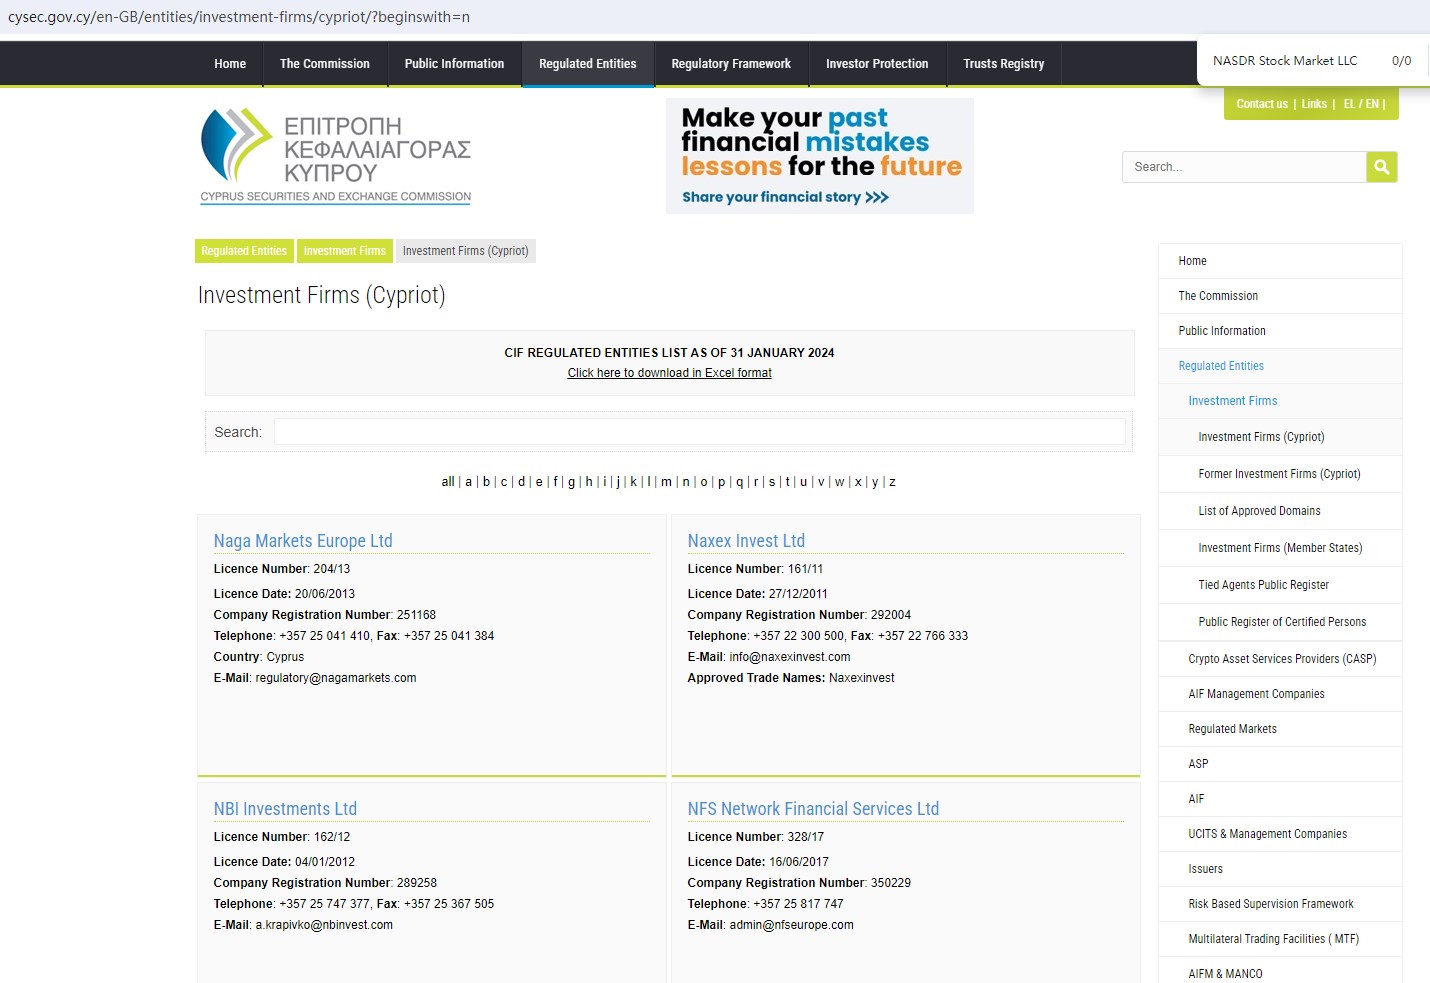
Task: Filter firms by letter 'c'
Action: pos(504,482)
